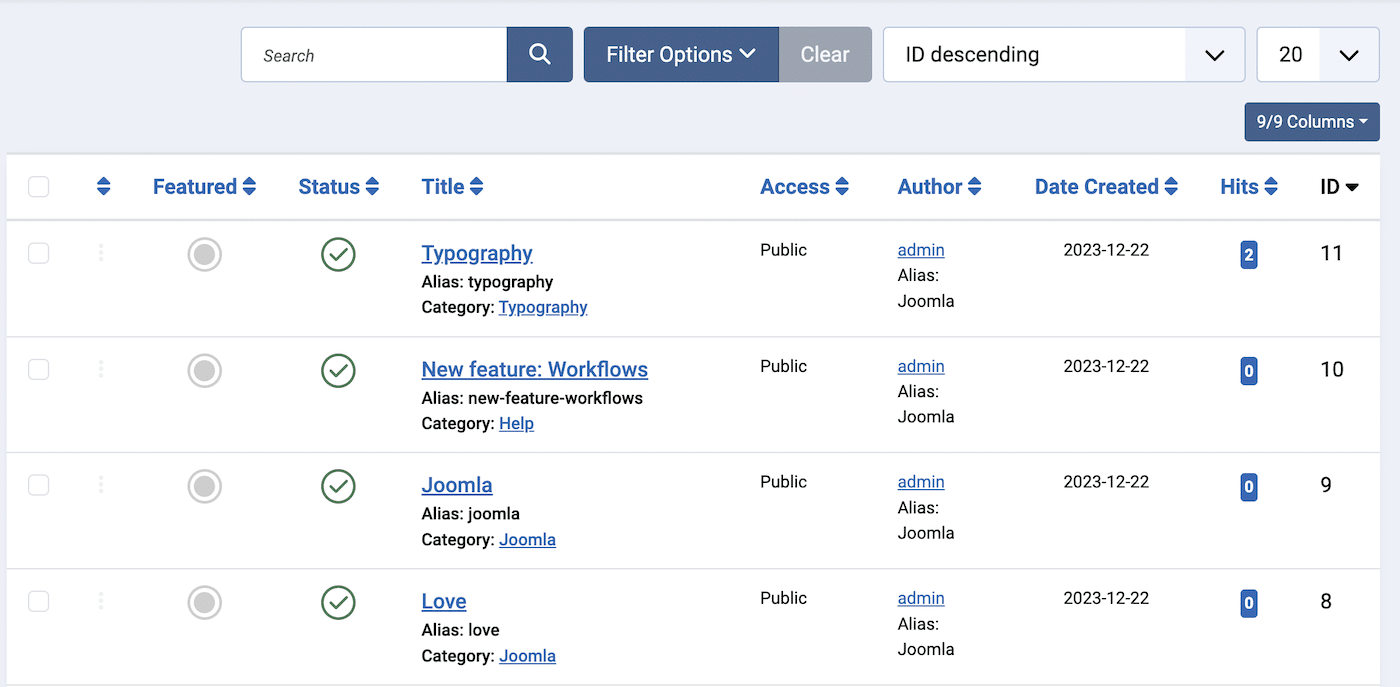Click the sort icon beside Access

pos(840,186)
